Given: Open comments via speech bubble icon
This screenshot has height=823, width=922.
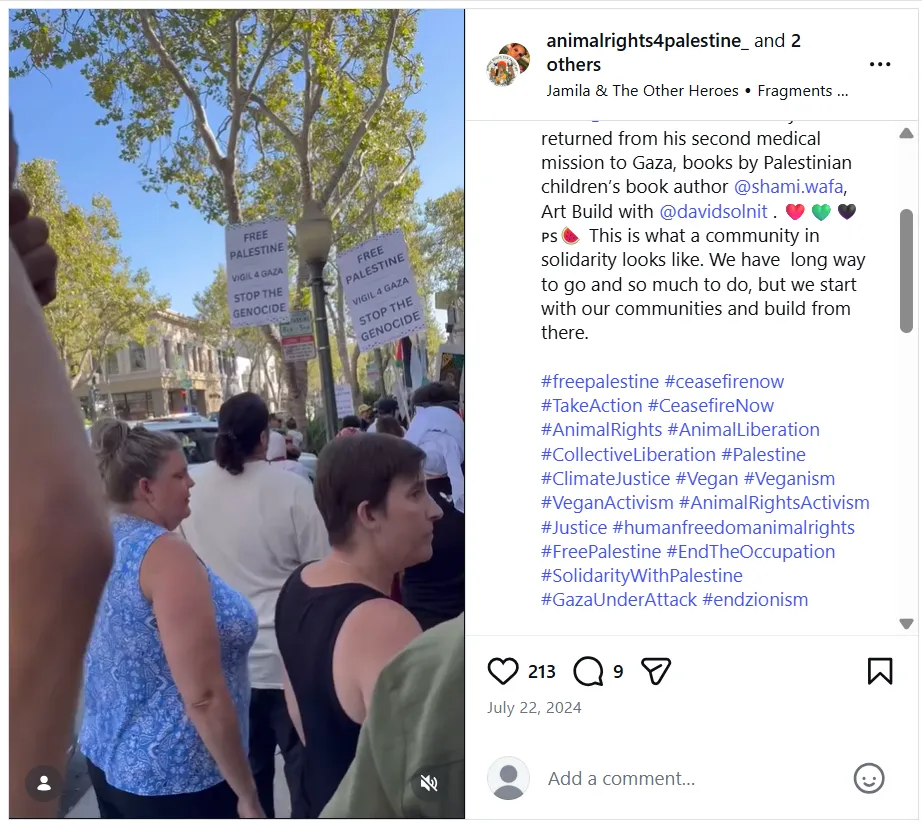Looking at the screenshot, I should tap(588, 671).
